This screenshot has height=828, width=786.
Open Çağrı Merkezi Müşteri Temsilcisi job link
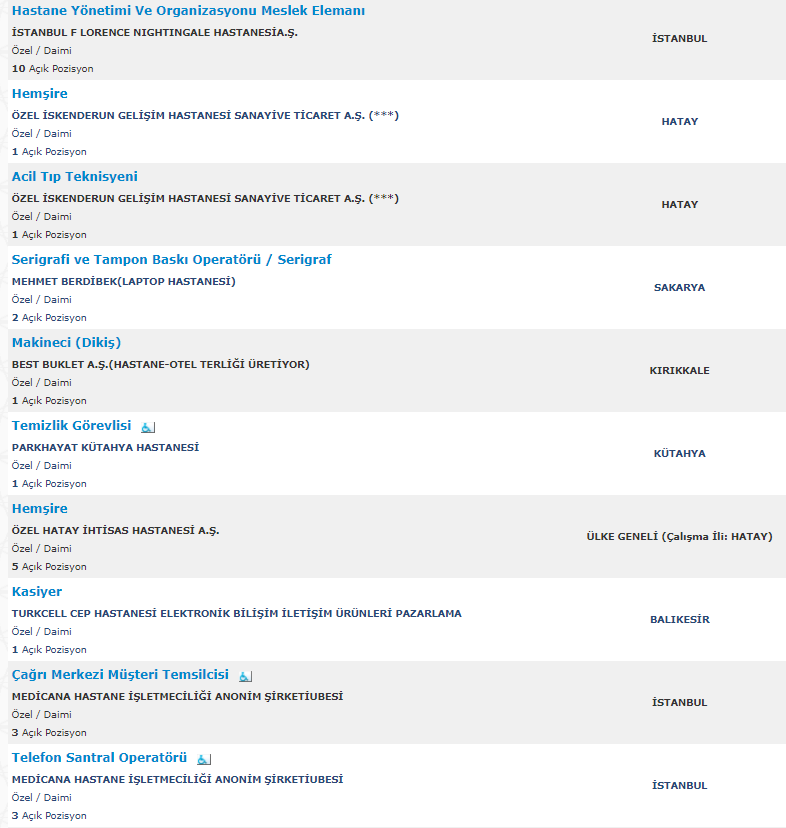[120, 675]
